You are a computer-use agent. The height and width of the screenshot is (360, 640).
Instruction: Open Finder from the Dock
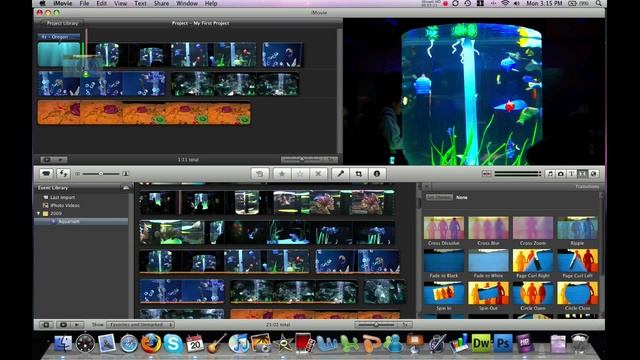point(63,343)
